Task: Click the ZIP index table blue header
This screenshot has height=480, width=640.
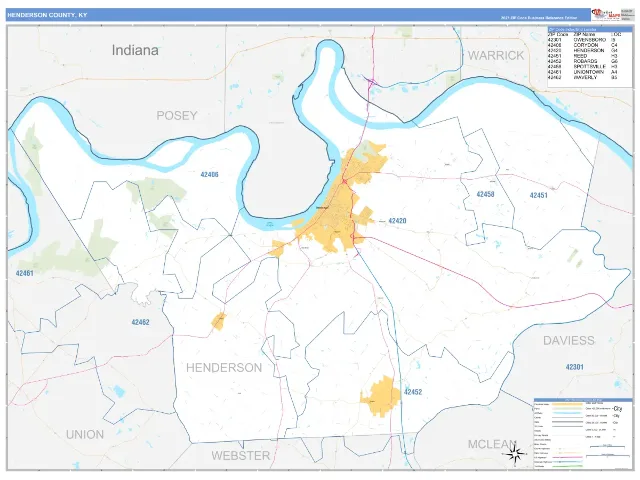Action: [590, 29]
